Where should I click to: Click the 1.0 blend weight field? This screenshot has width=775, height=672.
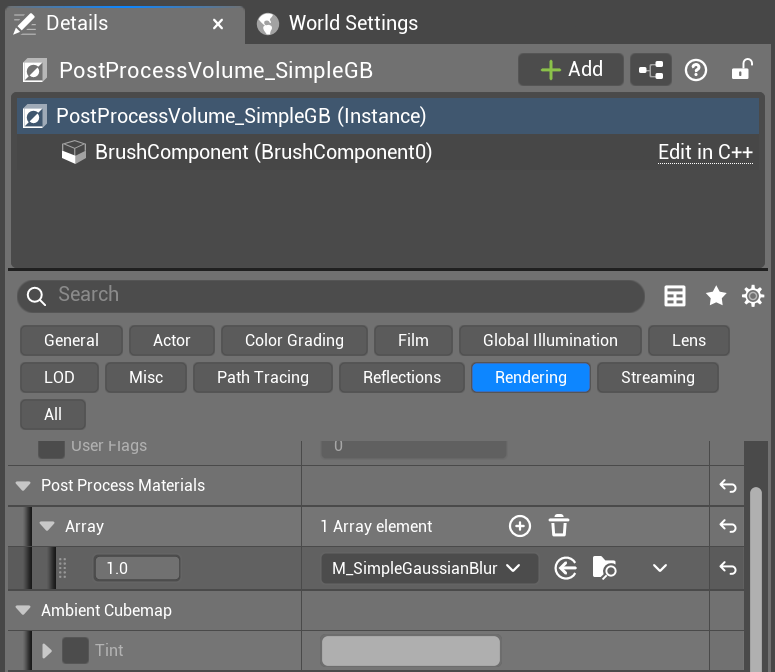[137, 568]
